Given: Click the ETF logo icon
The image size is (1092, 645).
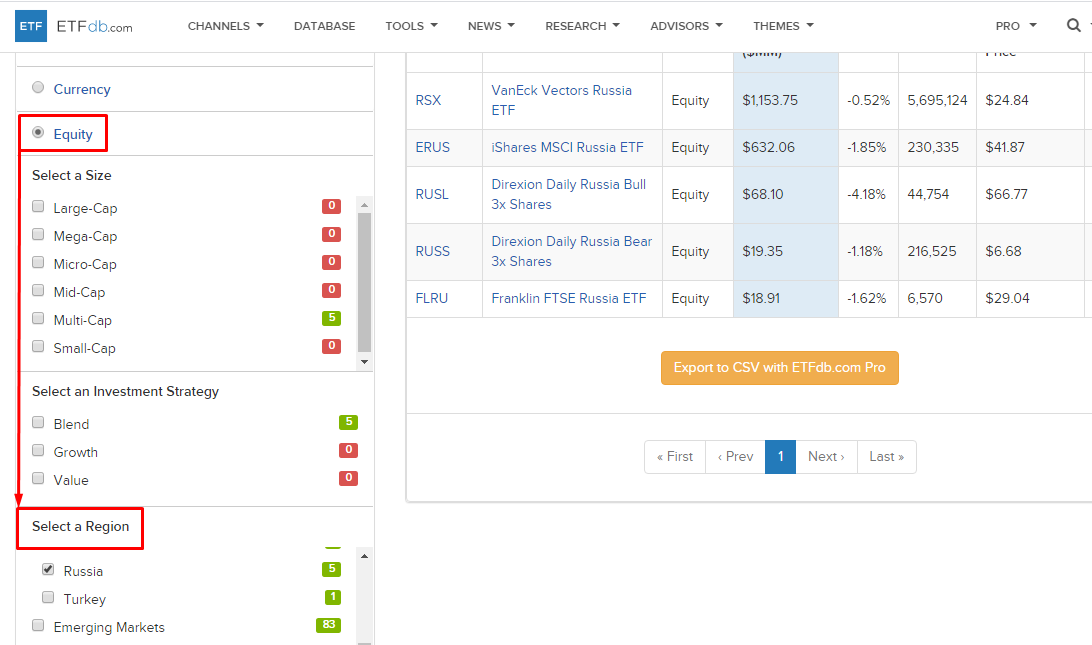Looking at the screenshot, I should (31, 26).
